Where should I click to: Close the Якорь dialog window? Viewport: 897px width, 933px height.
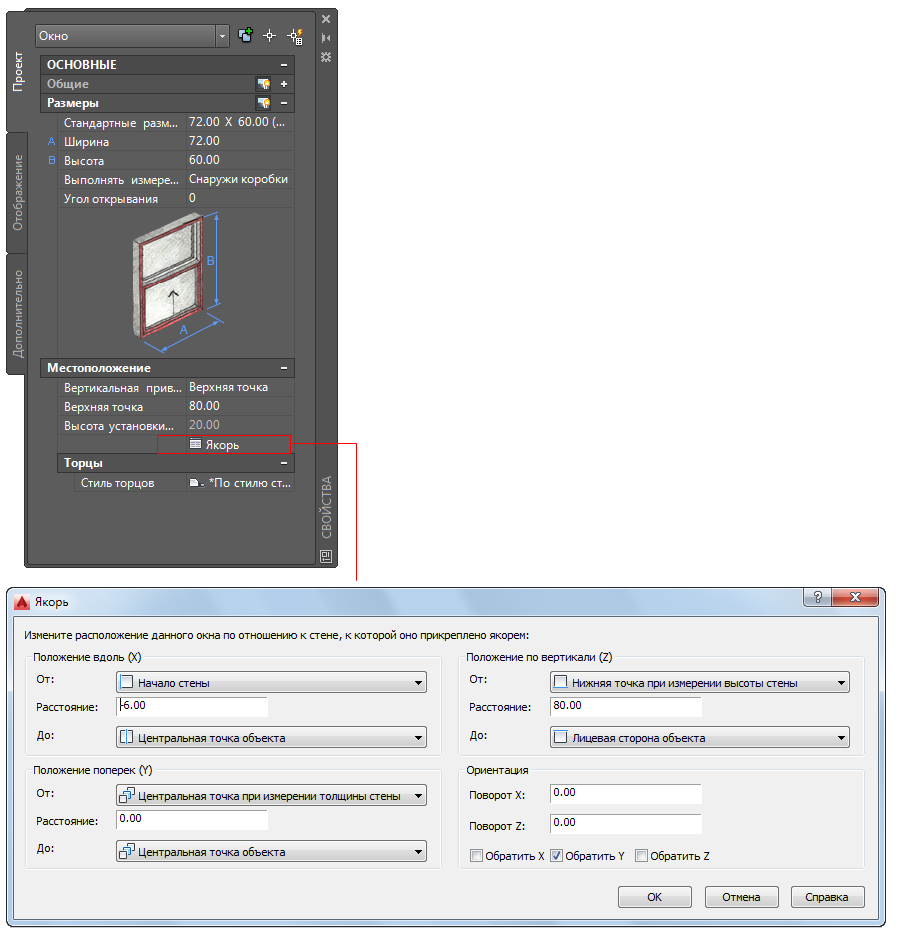click(855, 597)
